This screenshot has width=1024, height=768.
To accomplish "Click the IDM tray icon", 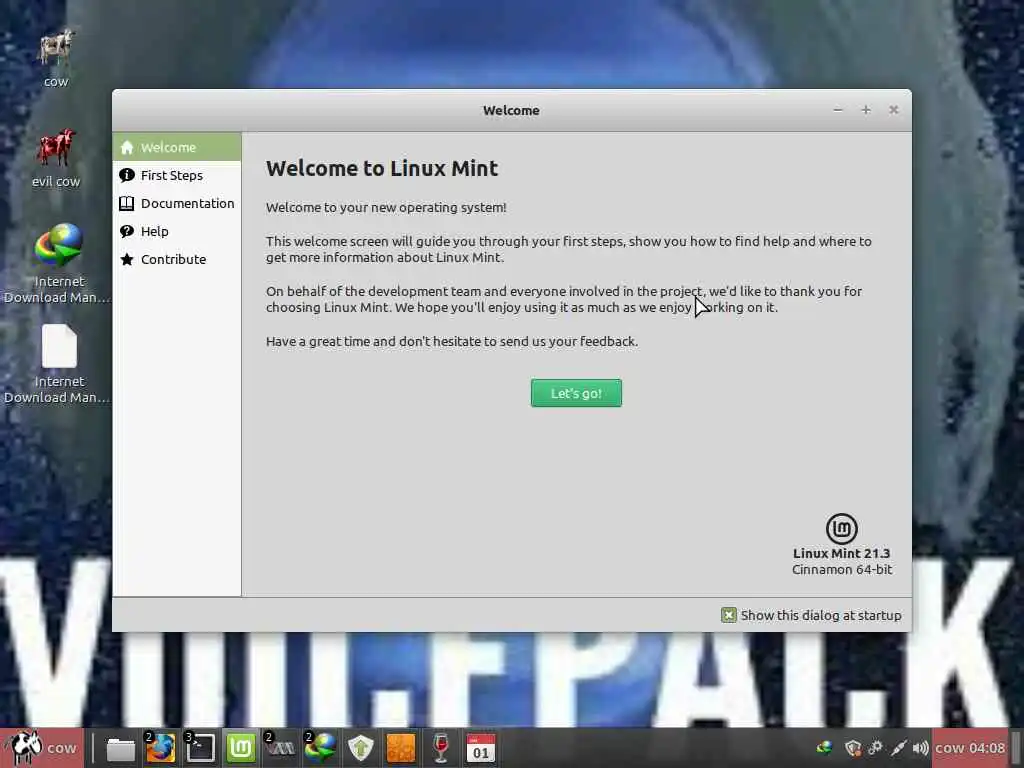I will [x=825, y=748].
